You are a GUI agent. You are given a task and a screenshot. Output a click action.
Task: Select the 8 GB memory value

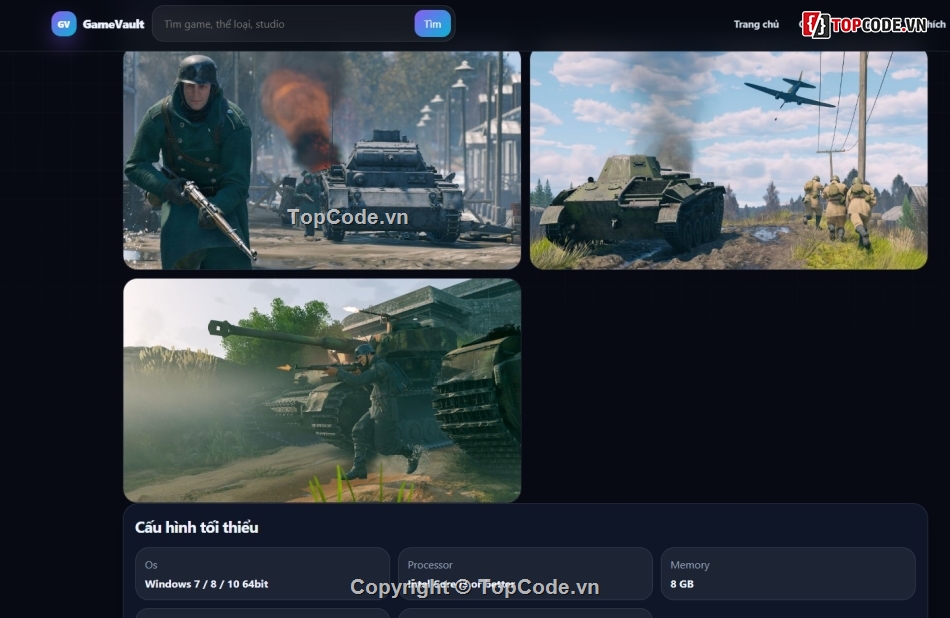click(x=682, y=584)
